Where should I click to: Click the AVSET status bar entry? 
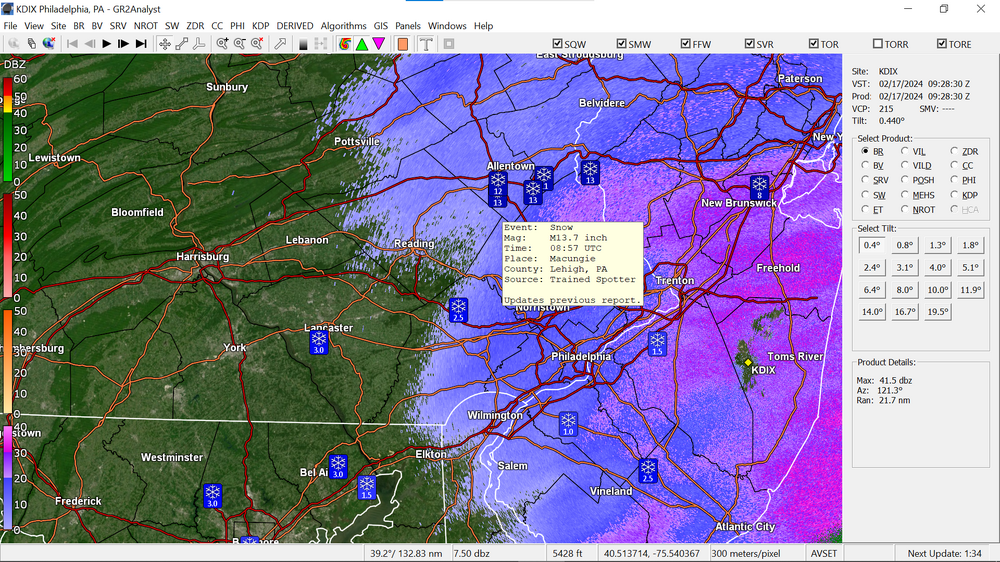pyautogui.click(x=823, y=553)
